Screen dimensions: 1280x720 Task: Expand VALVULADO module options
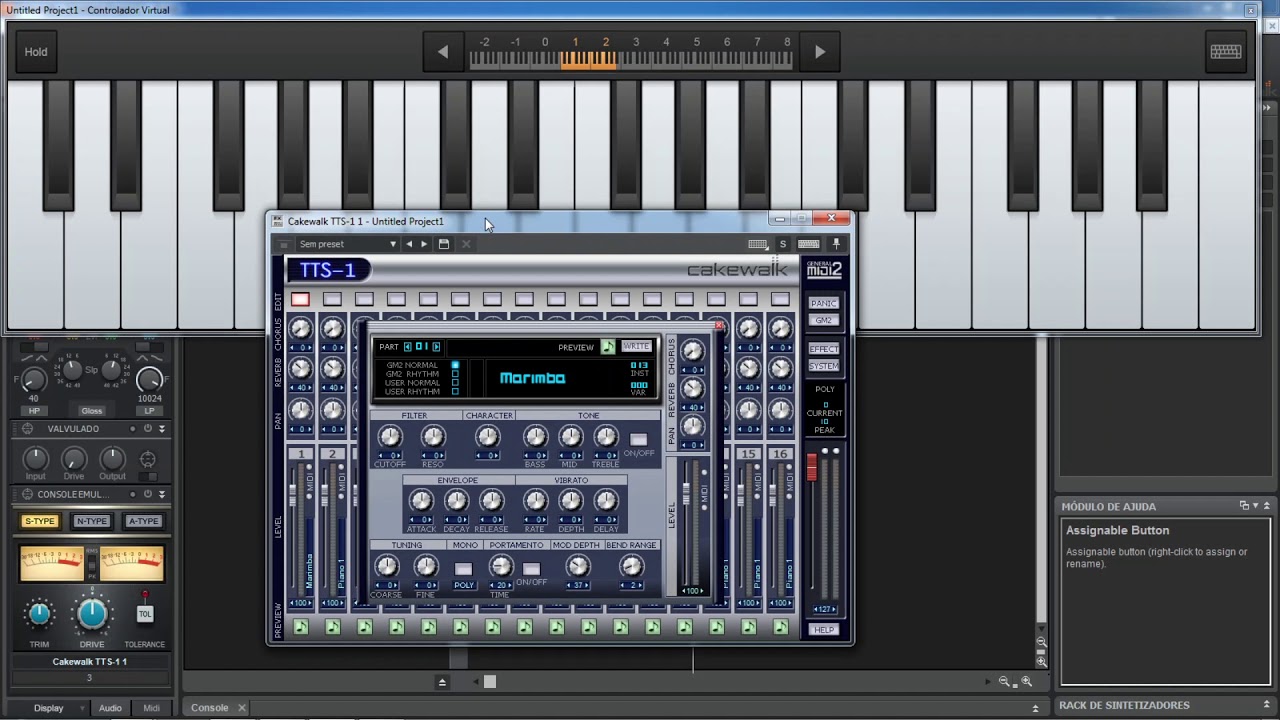pos(162,428)
